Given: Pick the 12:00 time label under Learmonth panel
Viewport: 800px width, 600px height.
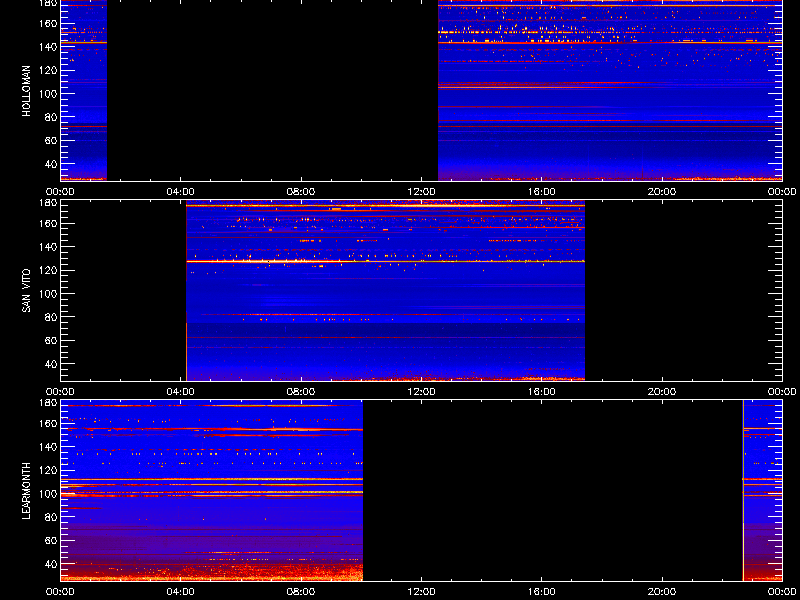Looking at the screenshot, I should point(421,592).
